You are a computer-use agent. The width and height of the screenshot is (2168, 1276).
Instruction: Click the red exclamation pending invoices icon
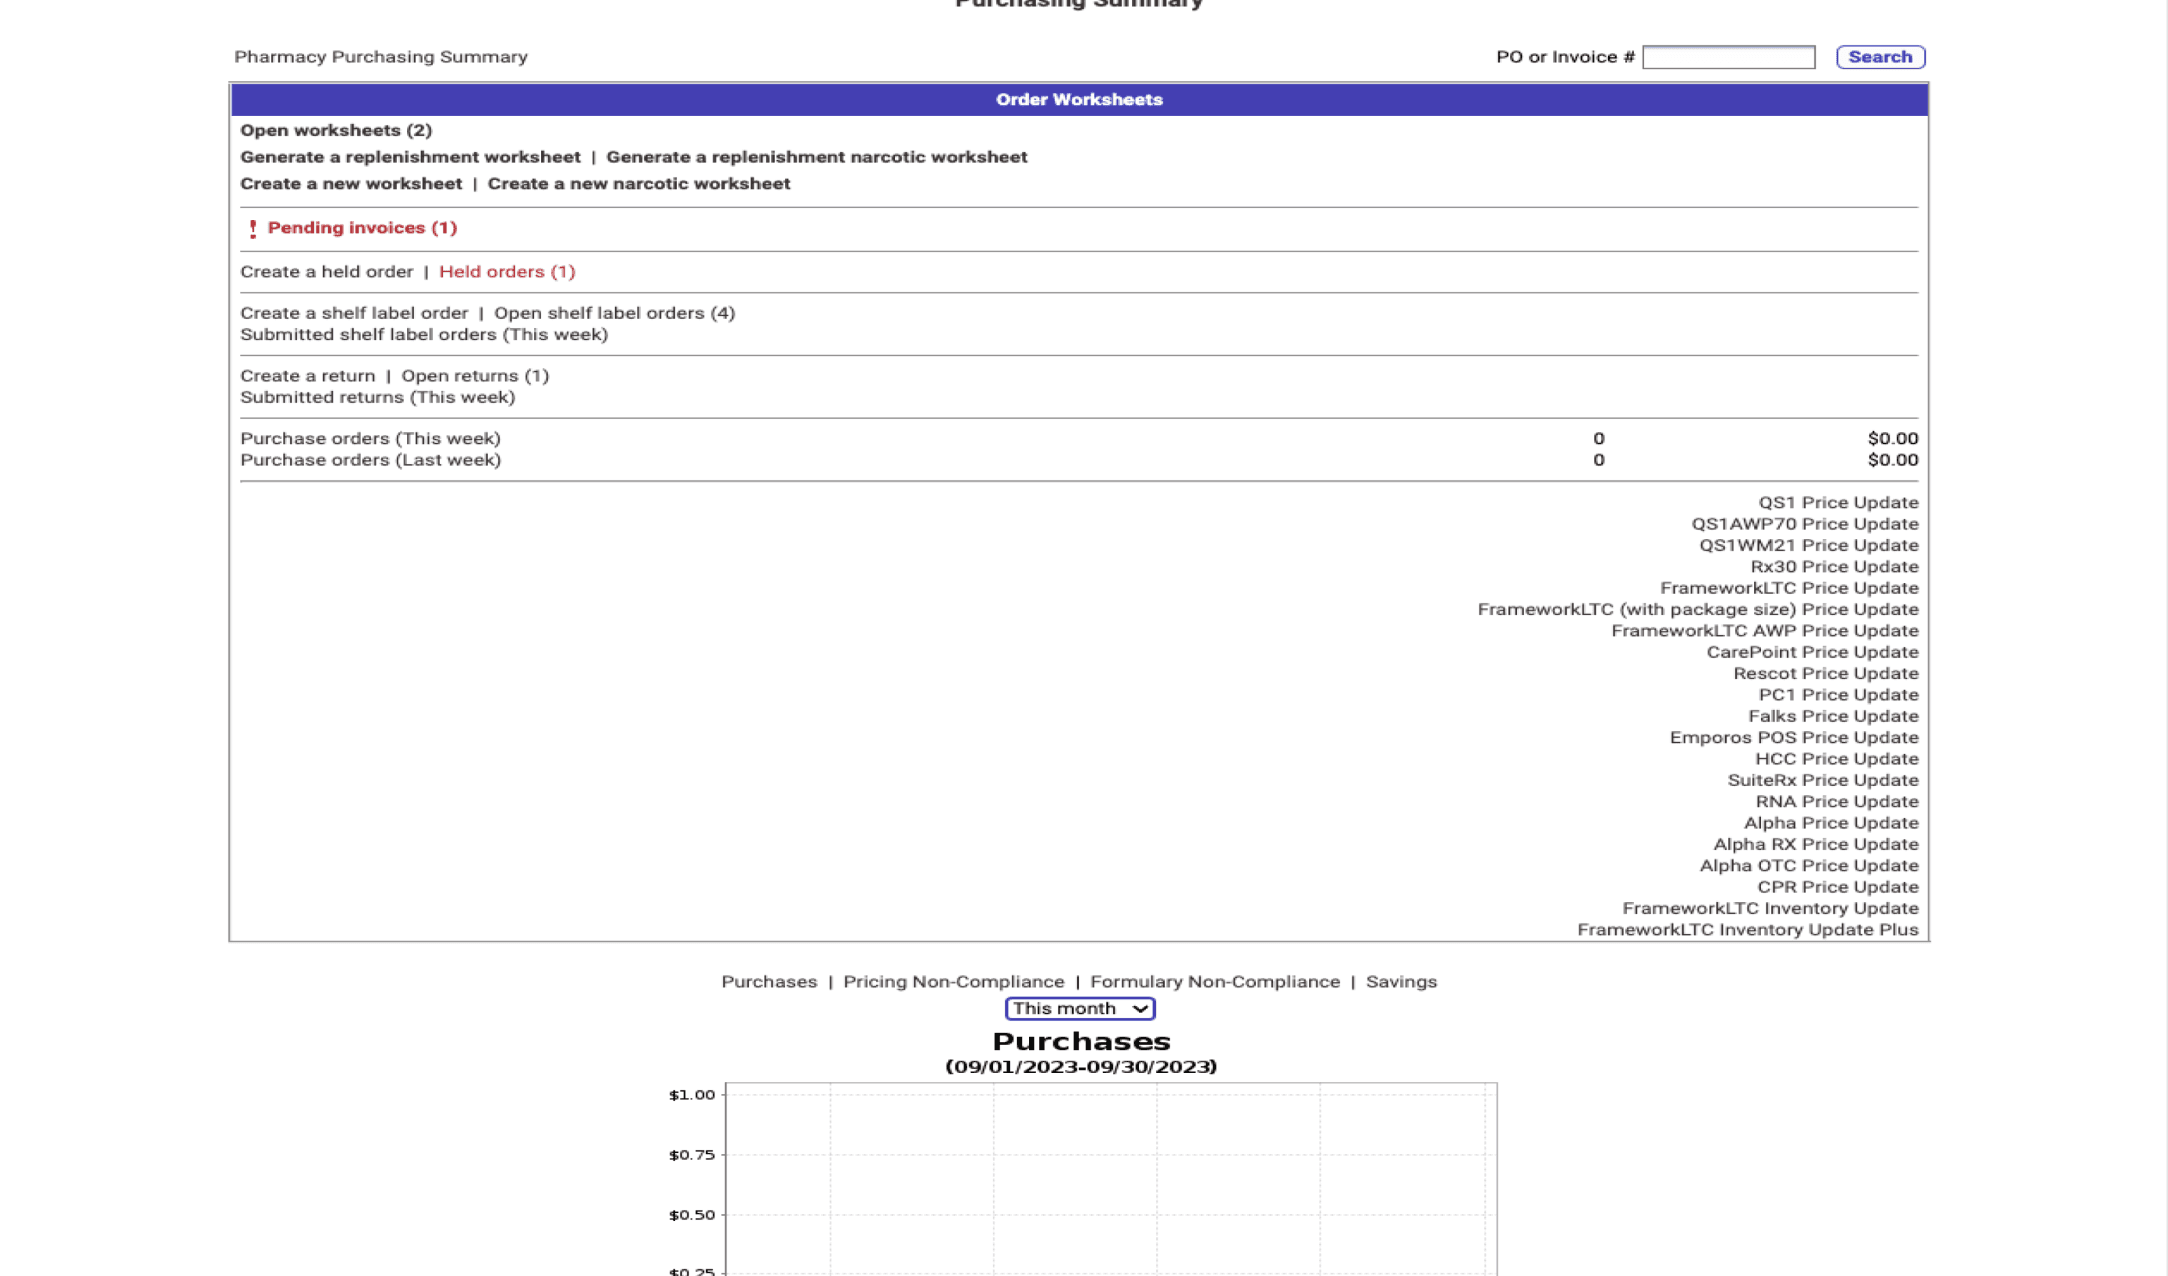(253, 229)
